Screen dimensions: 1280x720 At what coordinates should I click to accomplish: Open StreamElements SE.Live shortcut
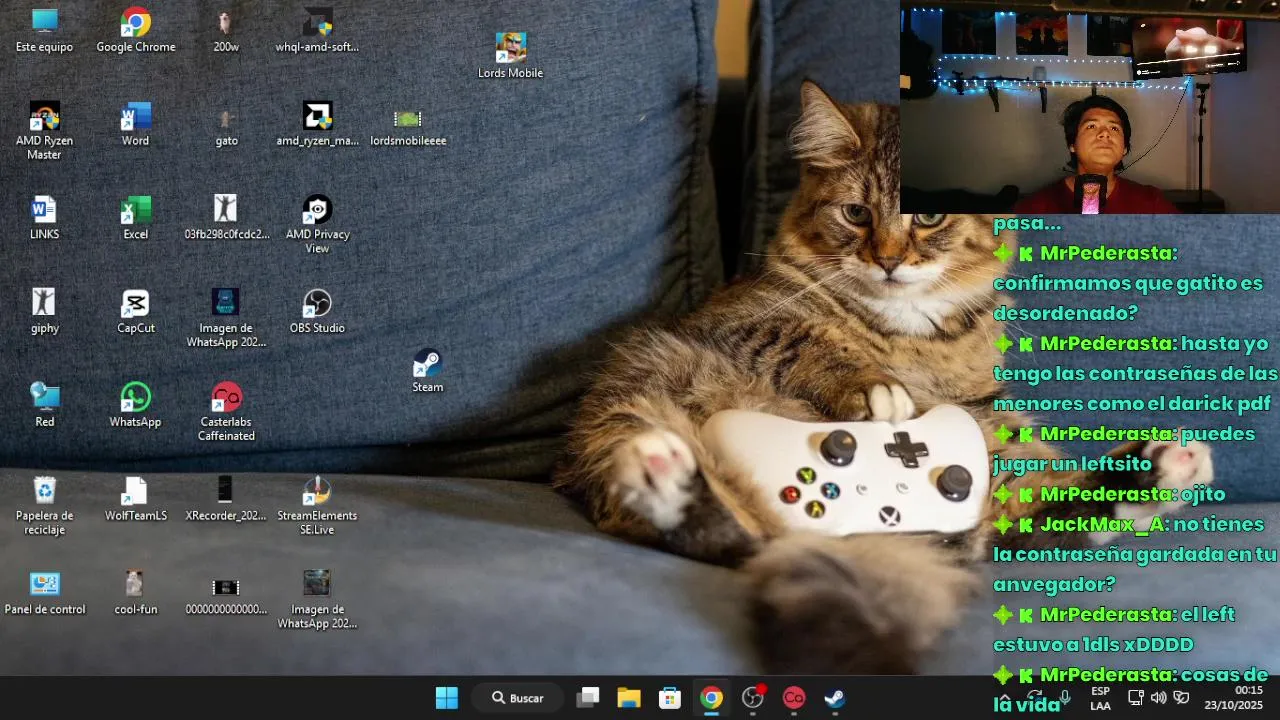pos(317,506)
